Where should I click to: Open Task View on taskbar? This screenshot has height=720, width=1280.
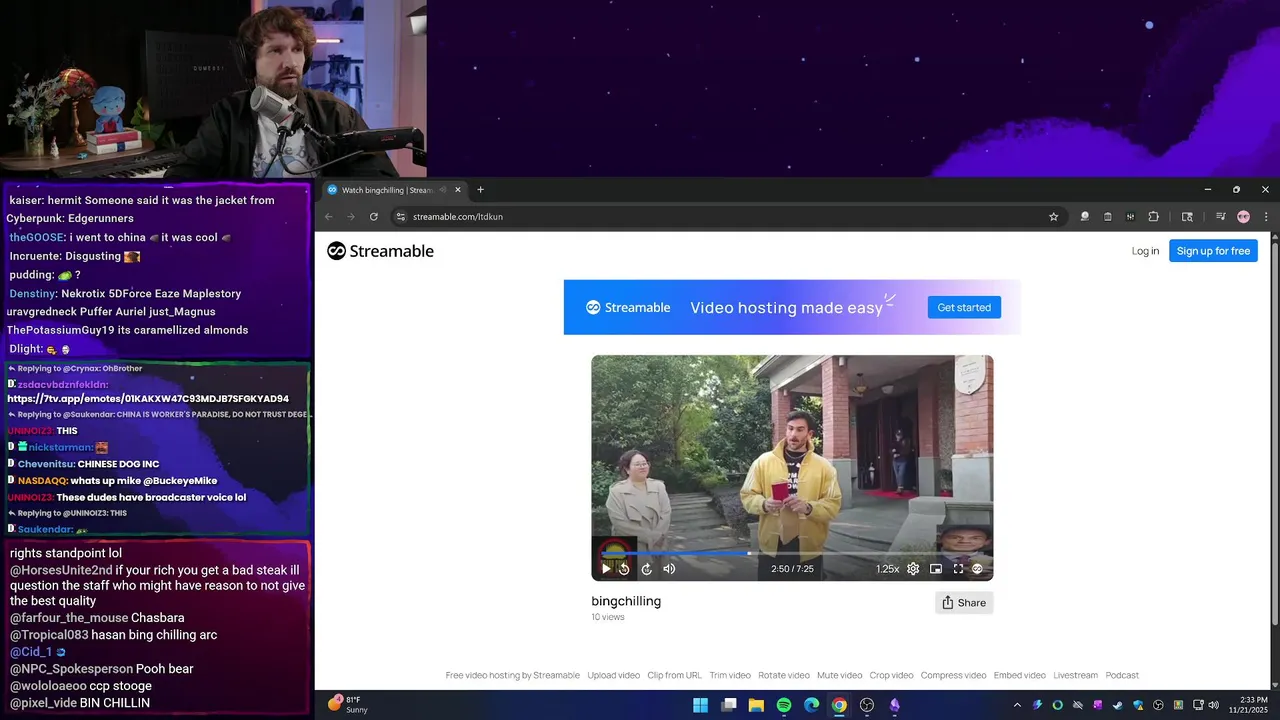click(729, 705)
